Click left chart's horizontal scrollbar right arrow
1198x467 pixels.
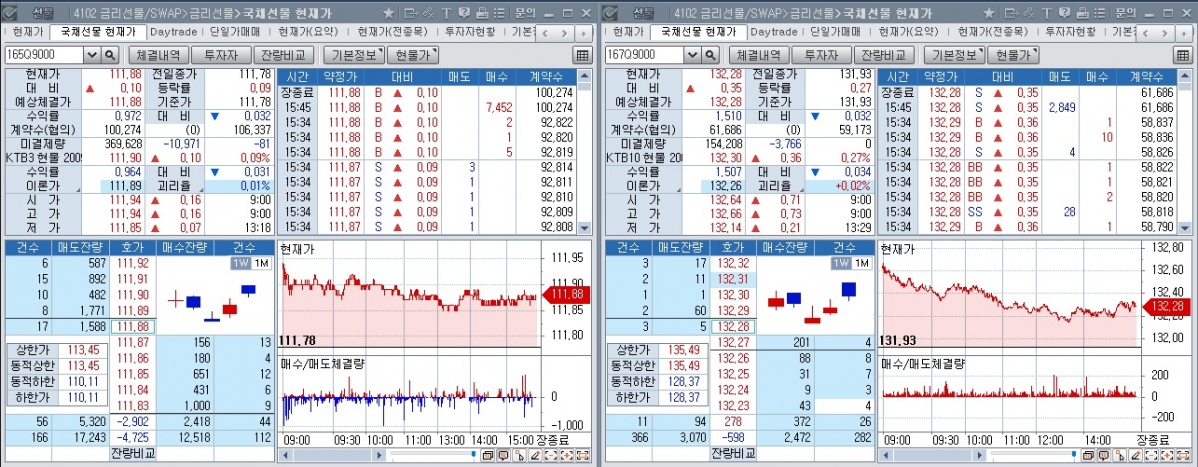(379, 456)
